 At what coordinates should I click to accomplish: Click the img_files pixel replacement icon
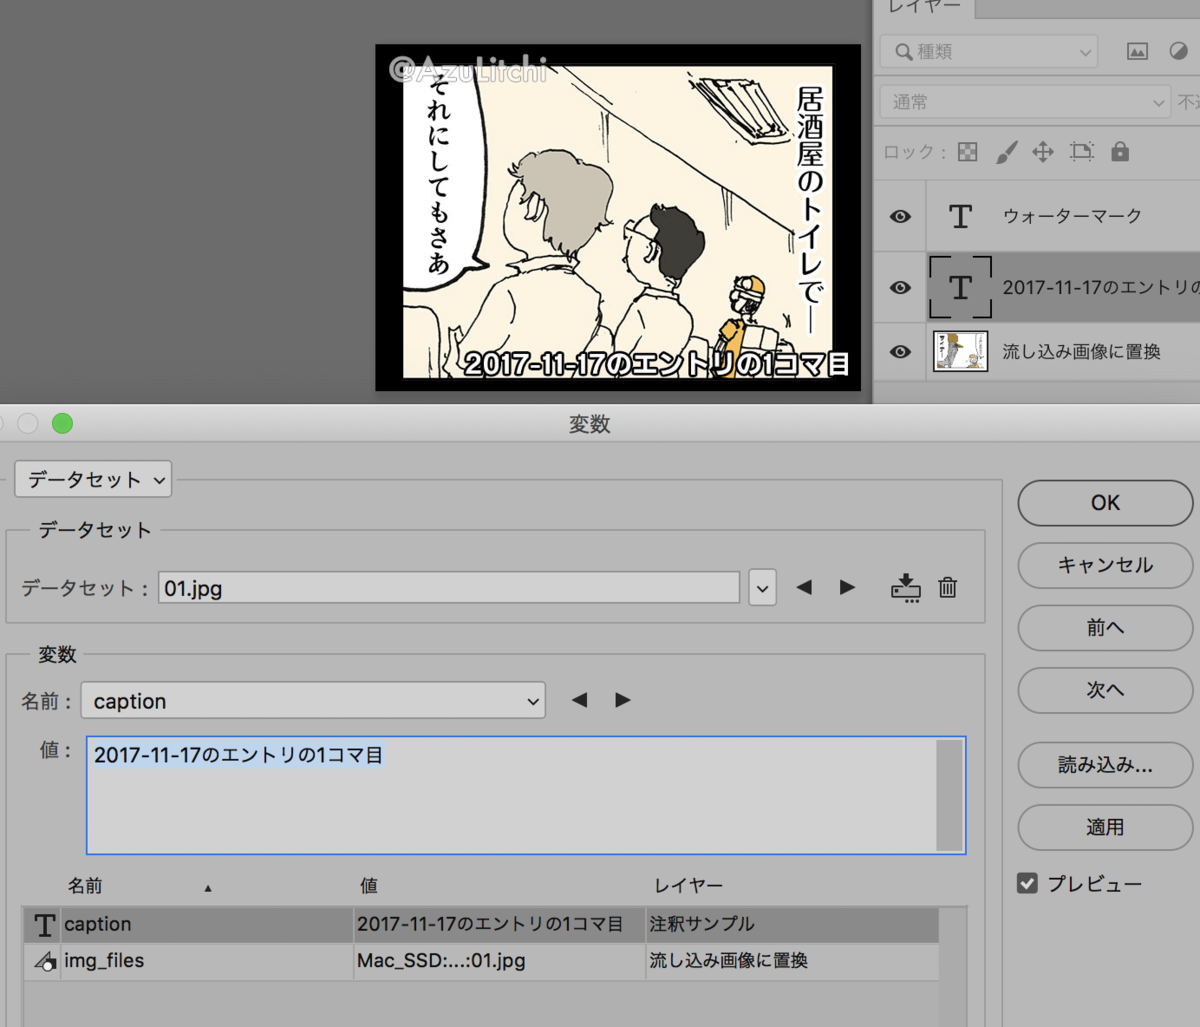(44, 961)
